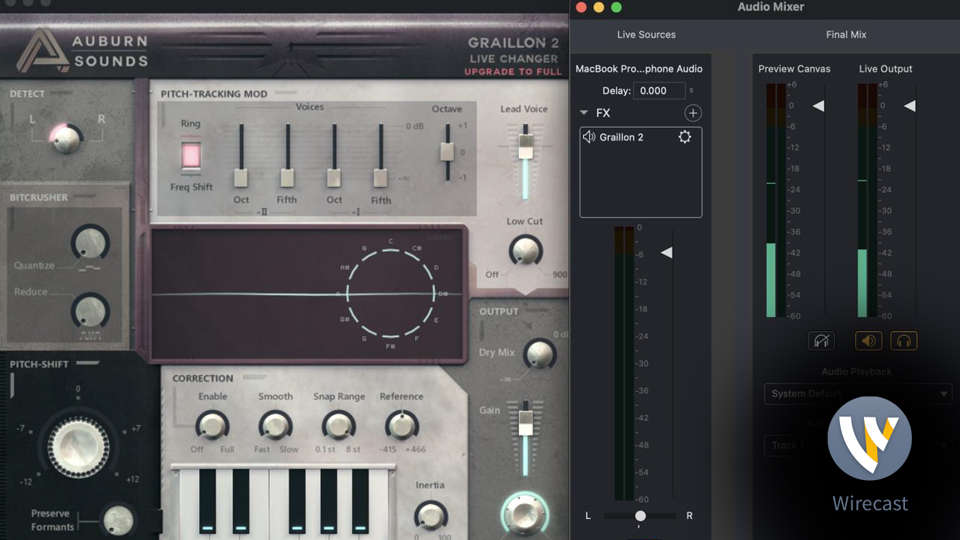Click the Preserve Formants knob

(118, 520)
